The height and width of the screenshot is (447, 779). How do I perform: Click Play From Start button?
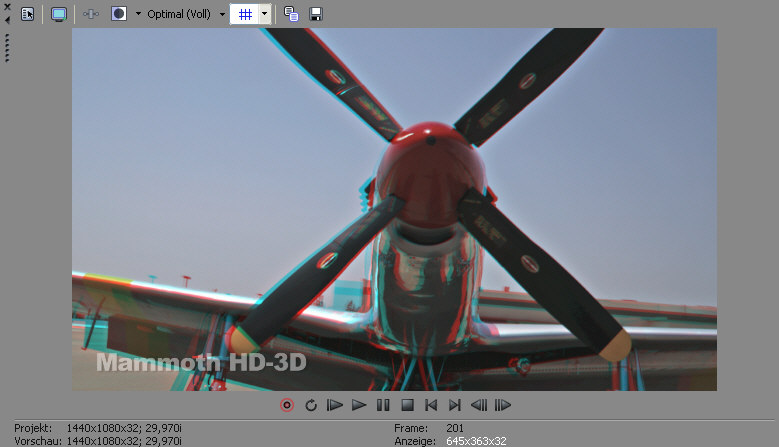click(x=335, y=405)
